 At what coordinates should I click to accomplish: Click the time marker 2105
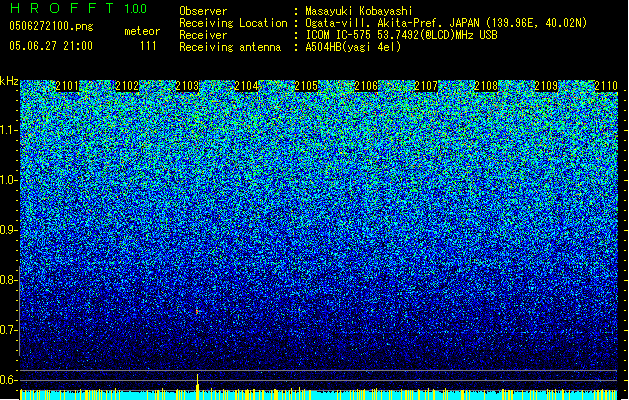306,86
